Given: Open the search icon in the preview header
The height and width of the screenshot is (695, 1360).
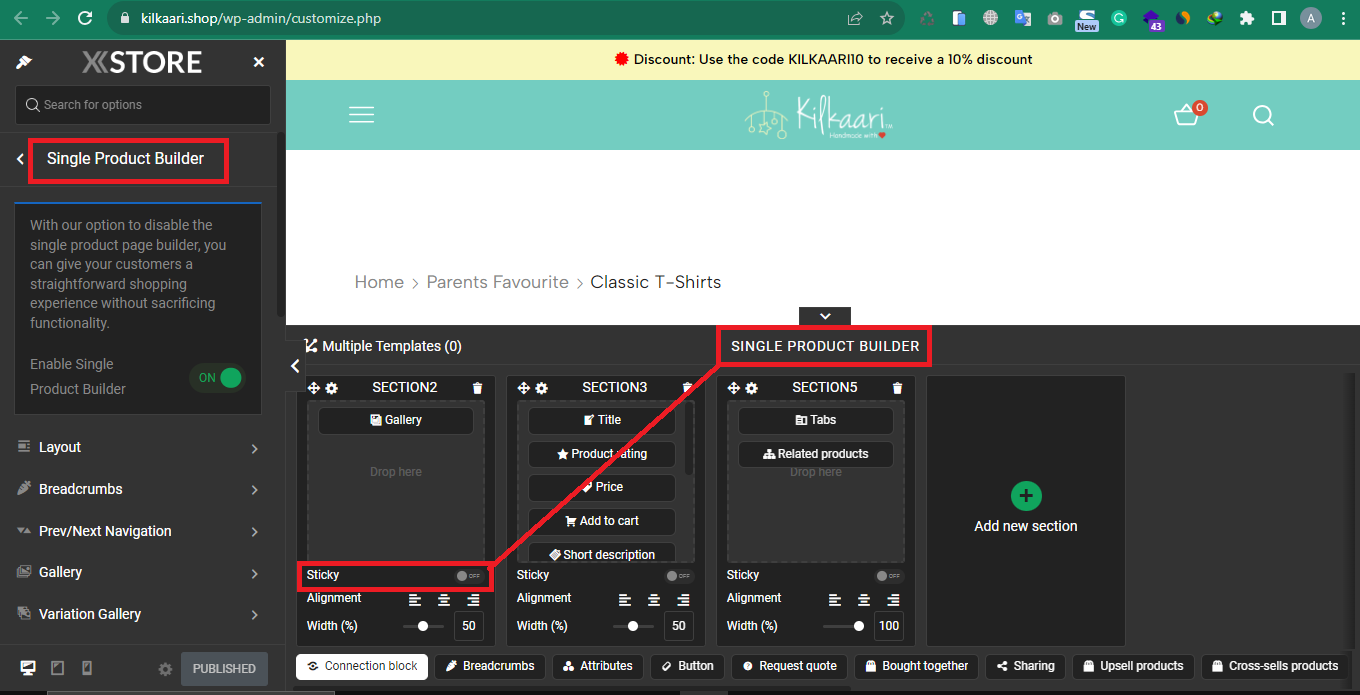Looking at the screenshot, I should point(1263,115).
